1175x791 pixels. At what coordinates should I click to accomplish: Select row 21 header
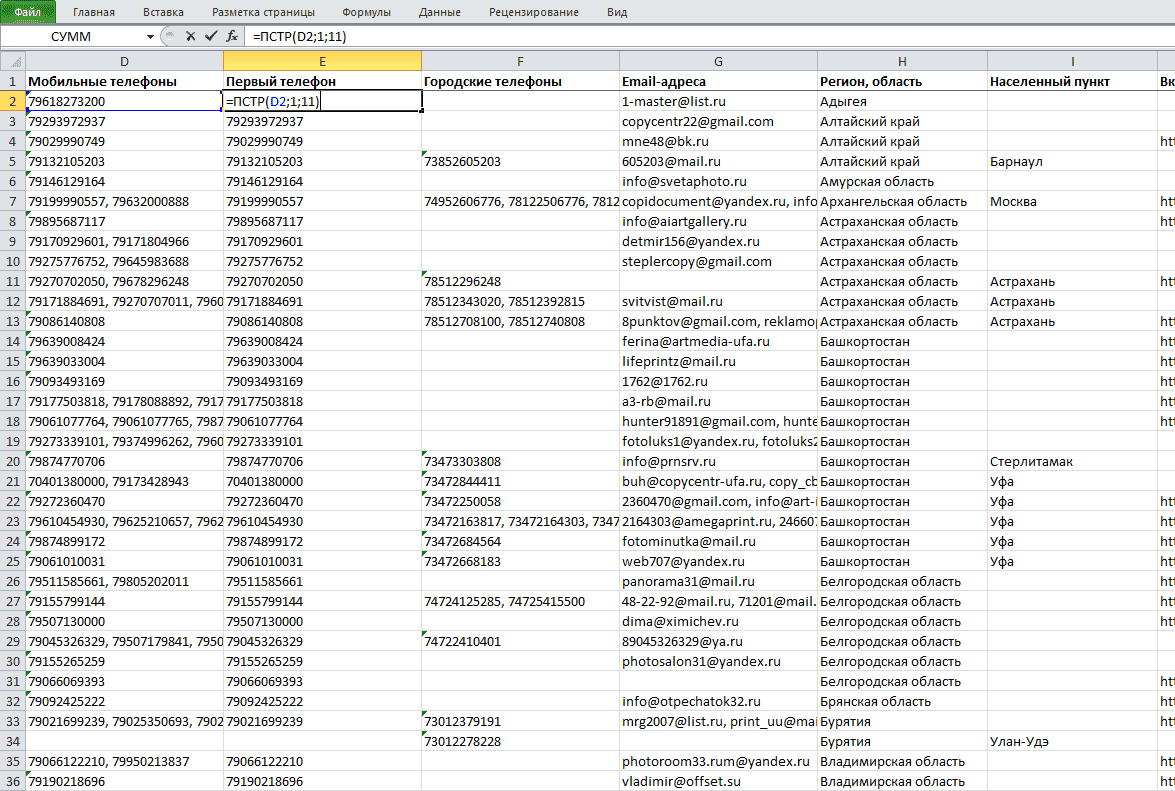click(13, 482)
